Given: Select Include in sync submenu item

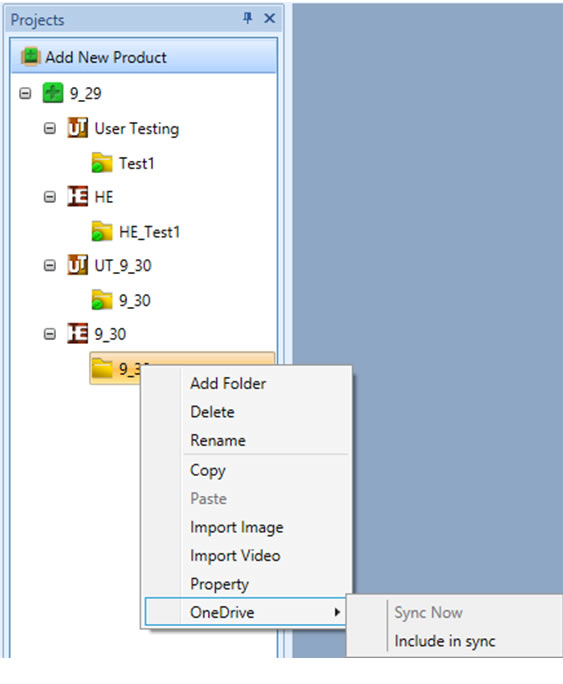Looking at the screenshot, I should coord(445,641).
